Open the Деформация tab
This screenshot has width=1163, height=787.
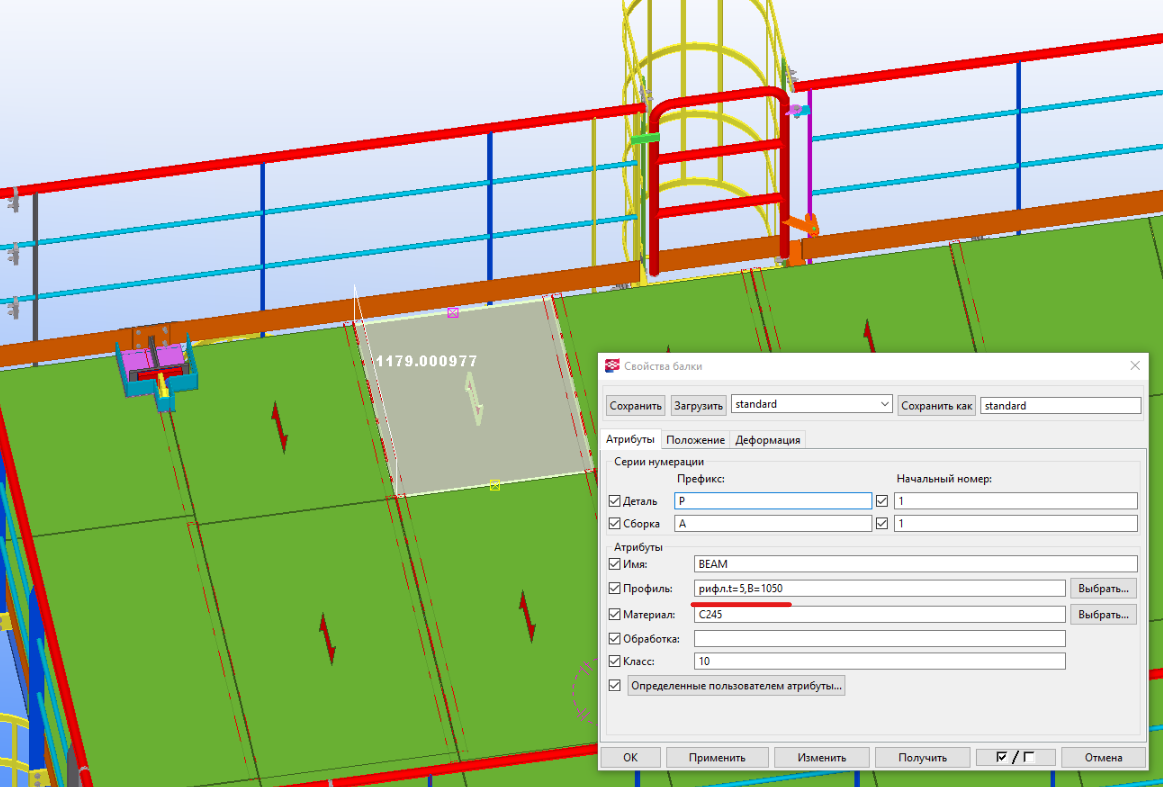tap(767, 440)
